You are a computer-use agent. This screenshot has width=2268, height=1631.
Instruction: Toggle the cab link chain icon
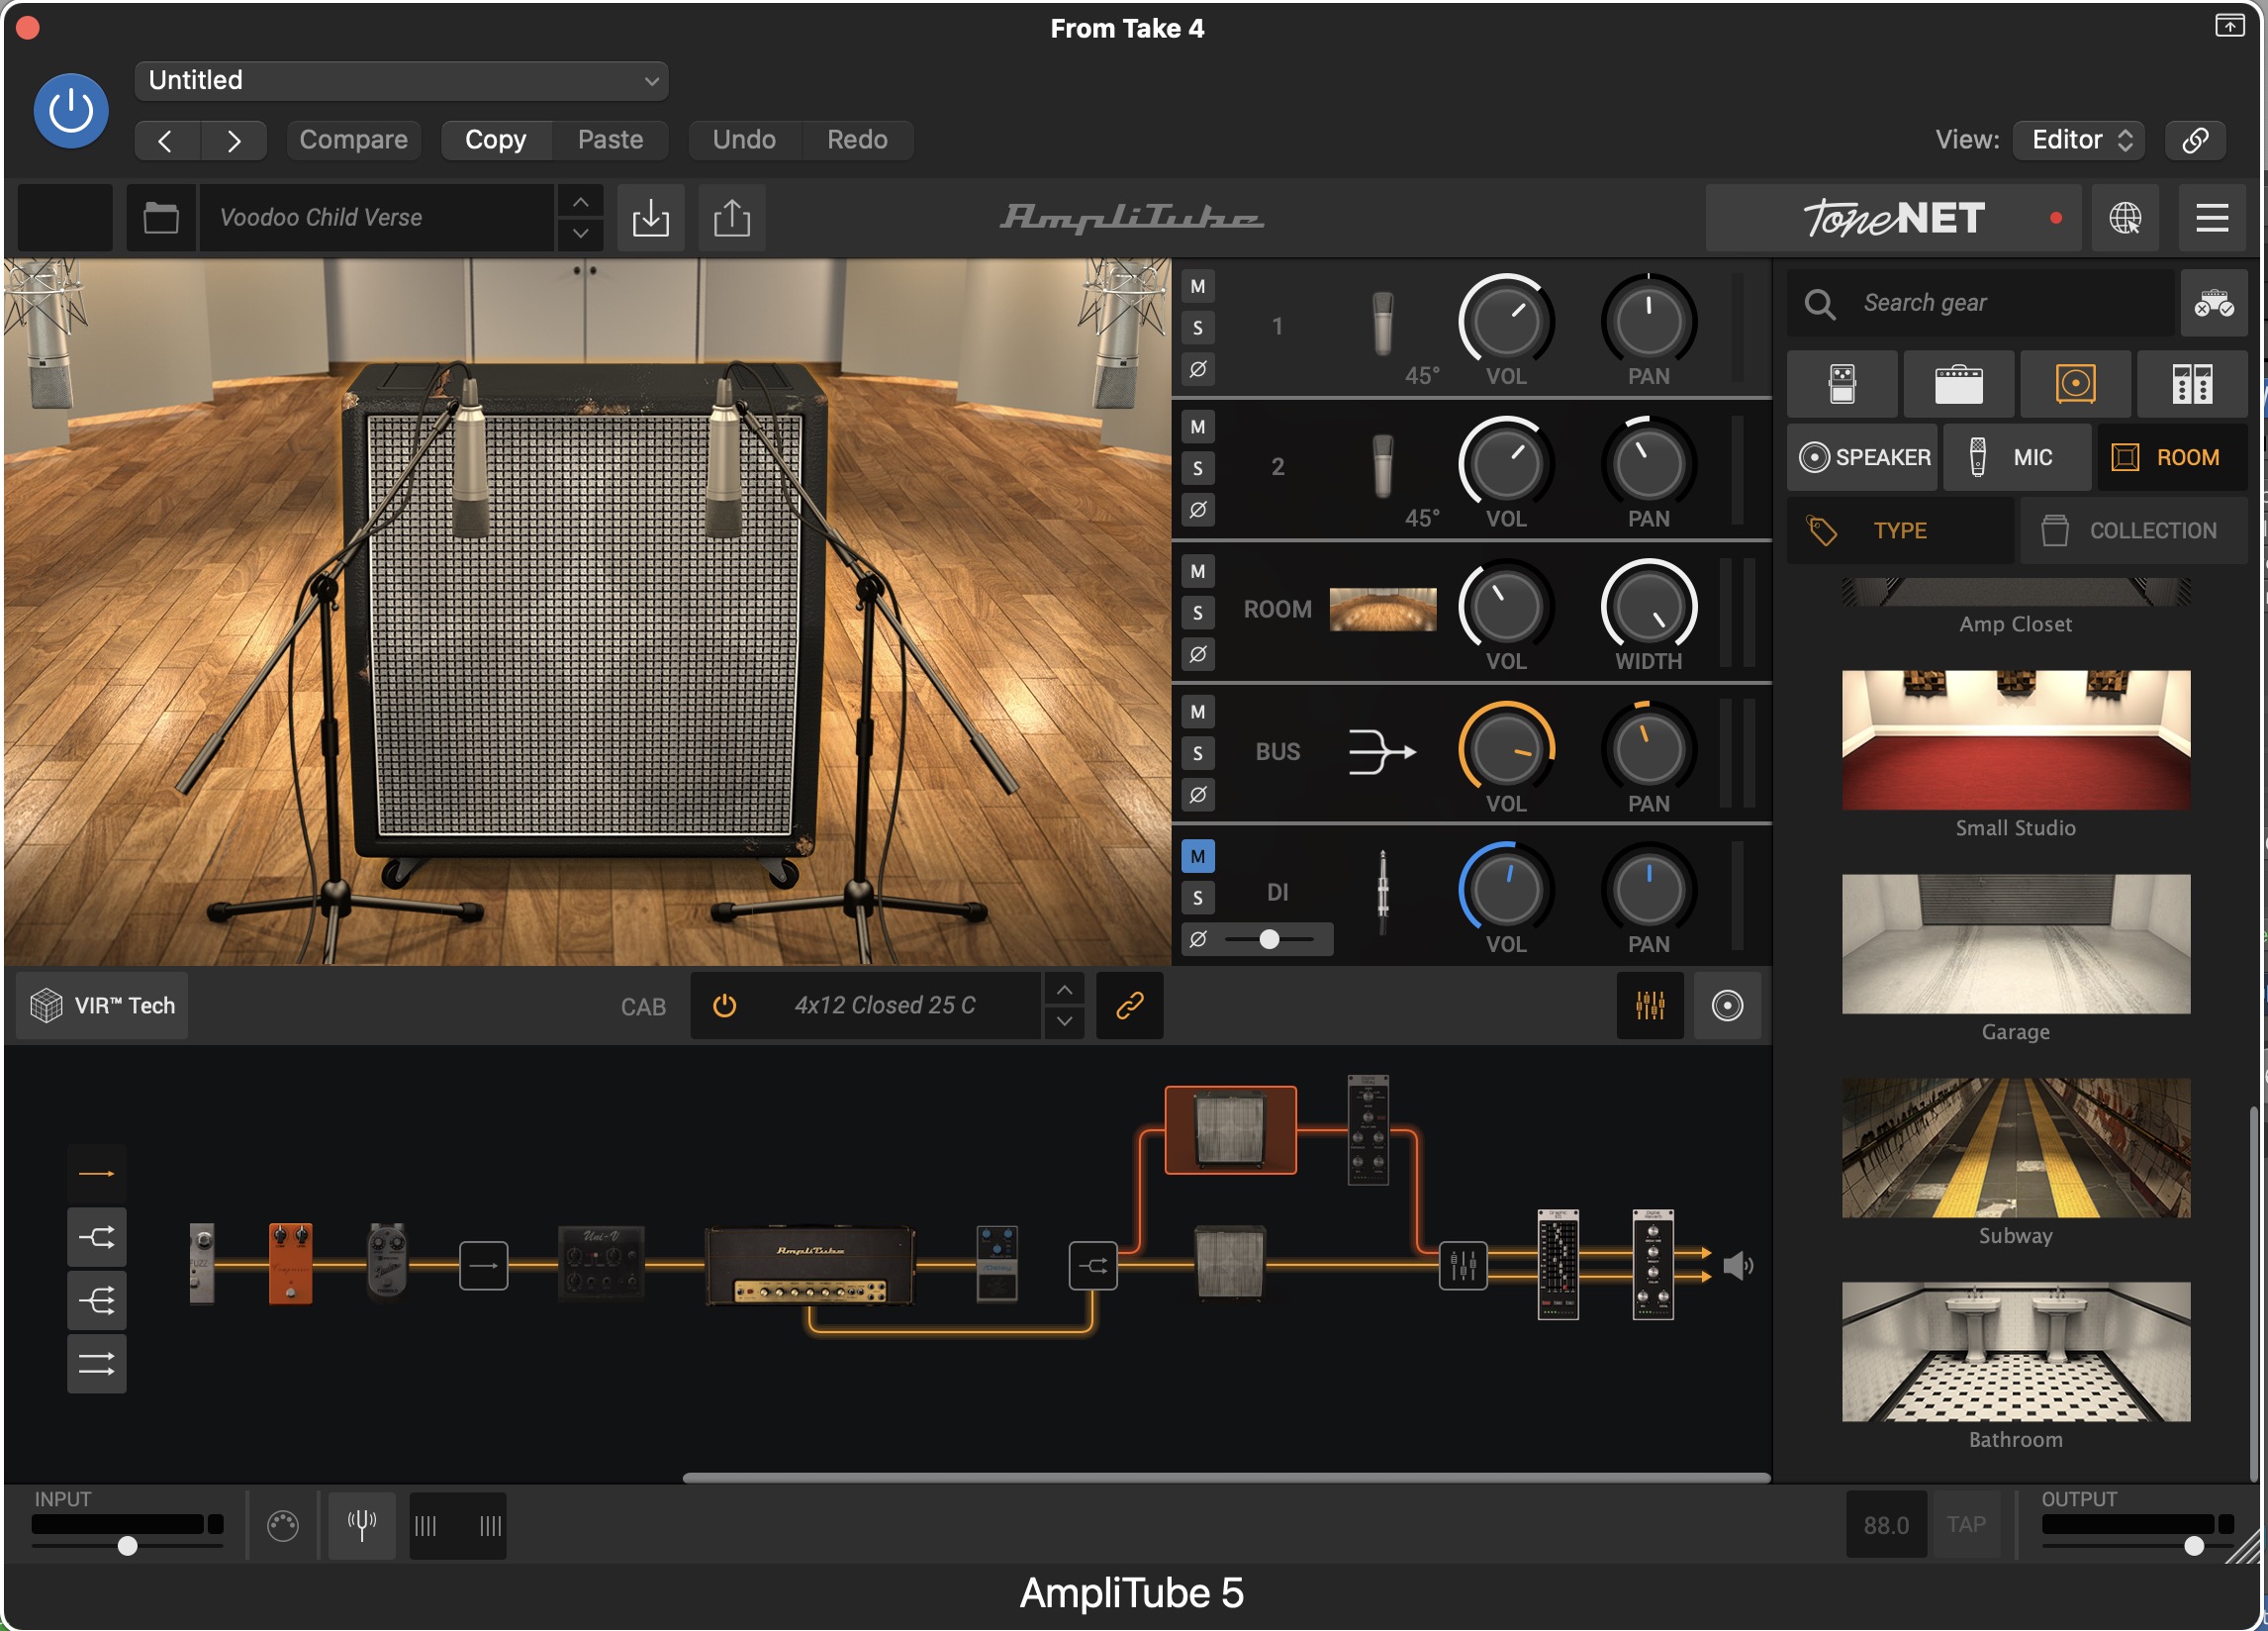[x=1130, y=1005]
